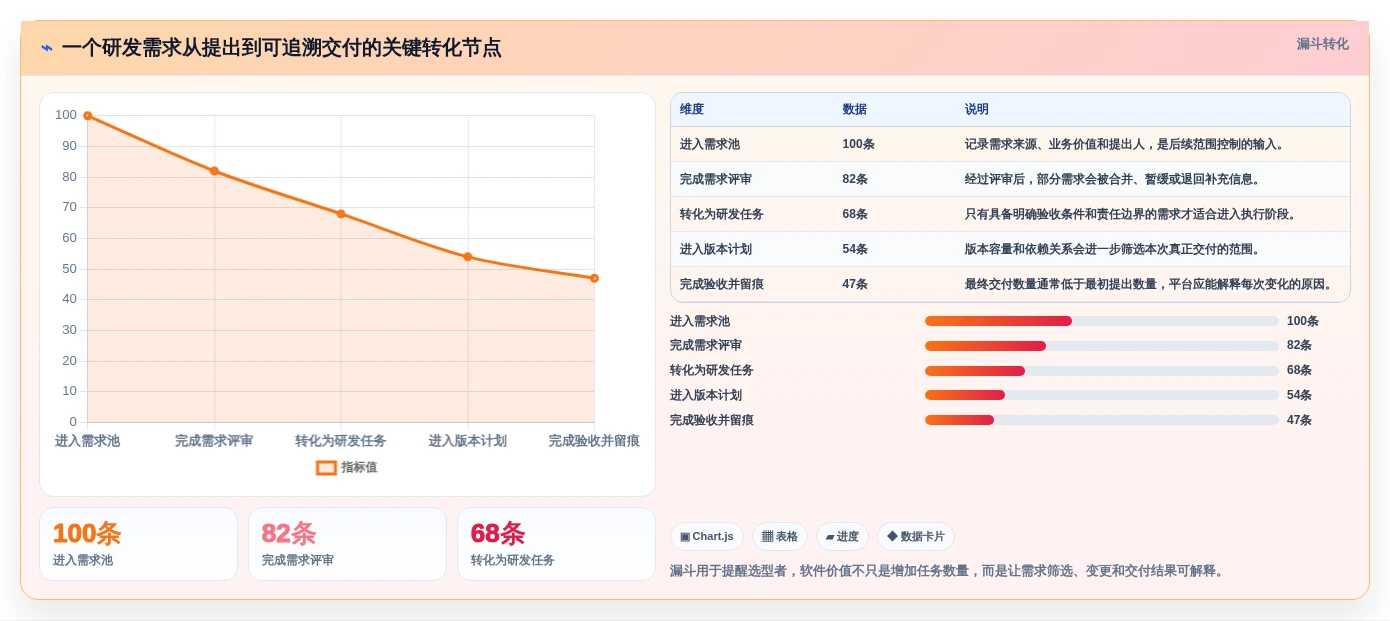The width and height of the screenshot is (1390, 621).
Task: Click the 54条 table data cell
Action: [855, 249]
